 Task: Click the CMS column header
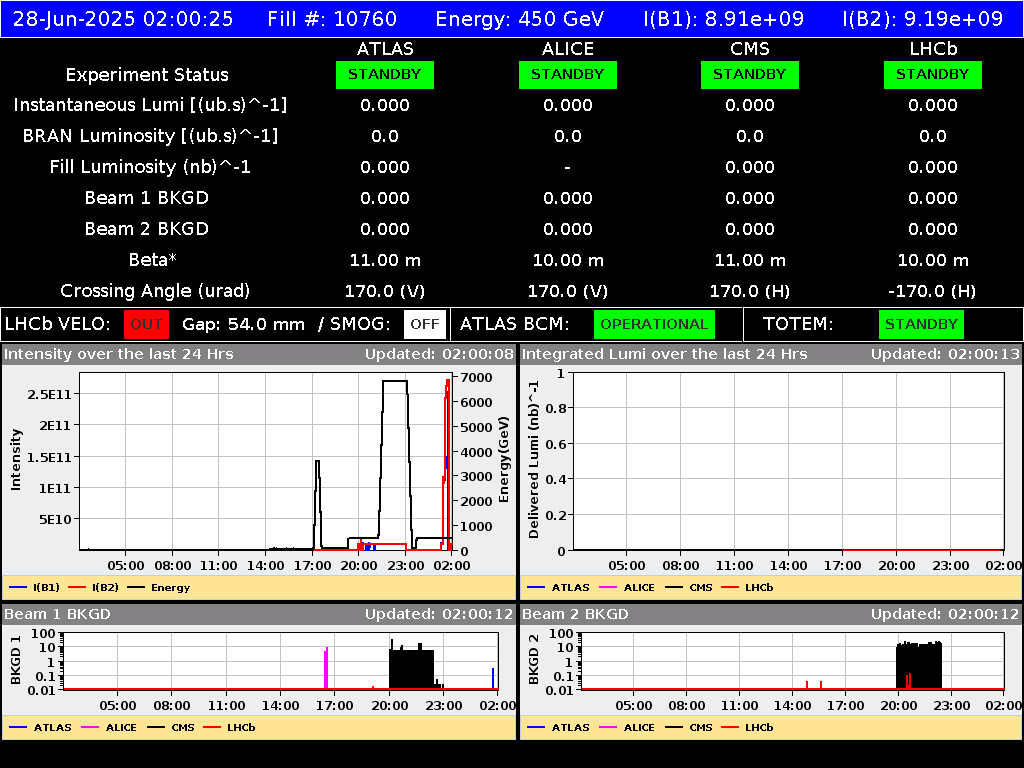750,49
